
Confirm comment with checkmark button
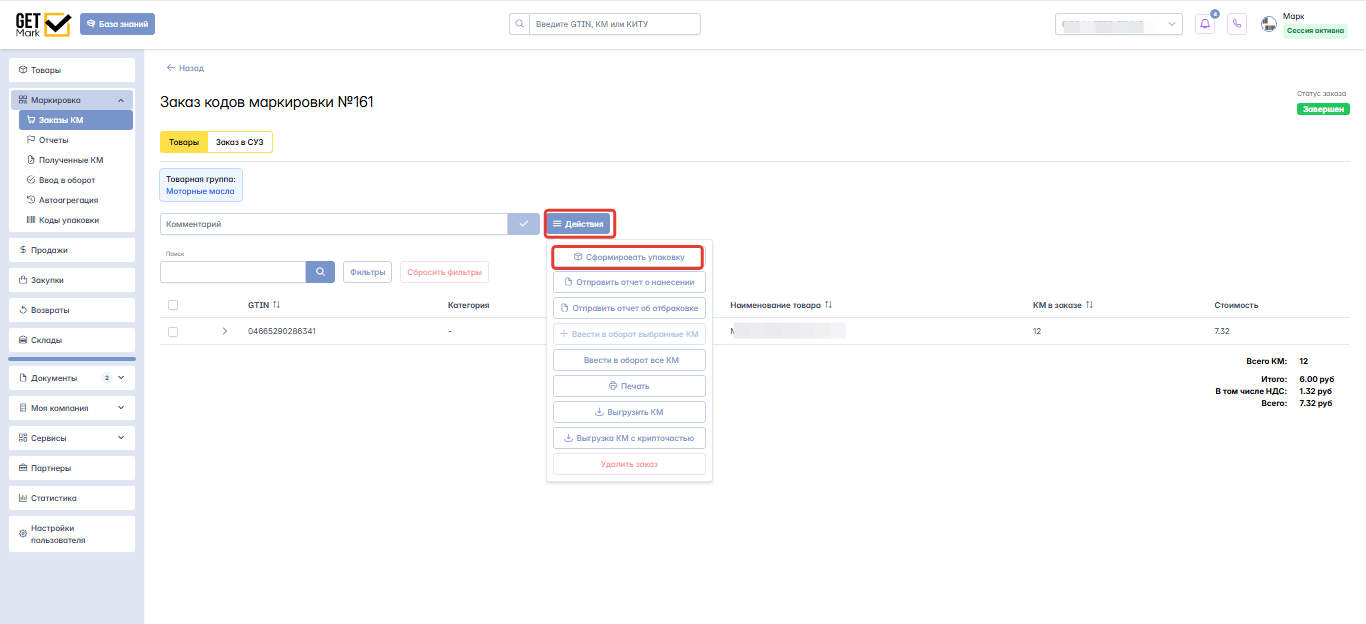[x=523, y=224]
